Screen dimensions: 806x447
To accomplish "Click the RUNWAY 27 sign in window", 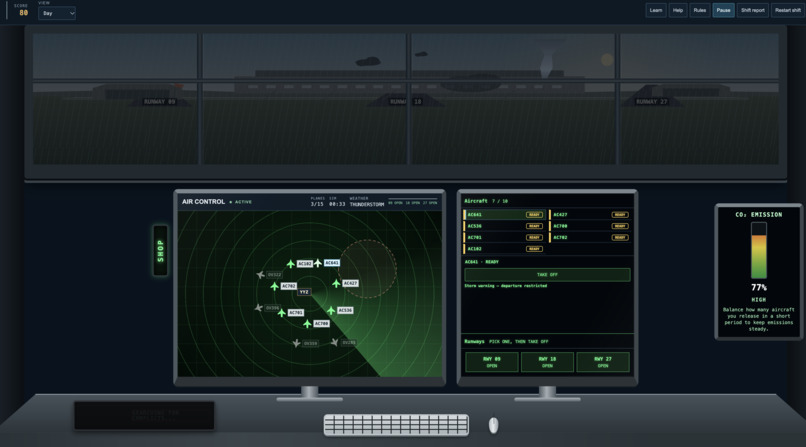I will click(651, 102).
